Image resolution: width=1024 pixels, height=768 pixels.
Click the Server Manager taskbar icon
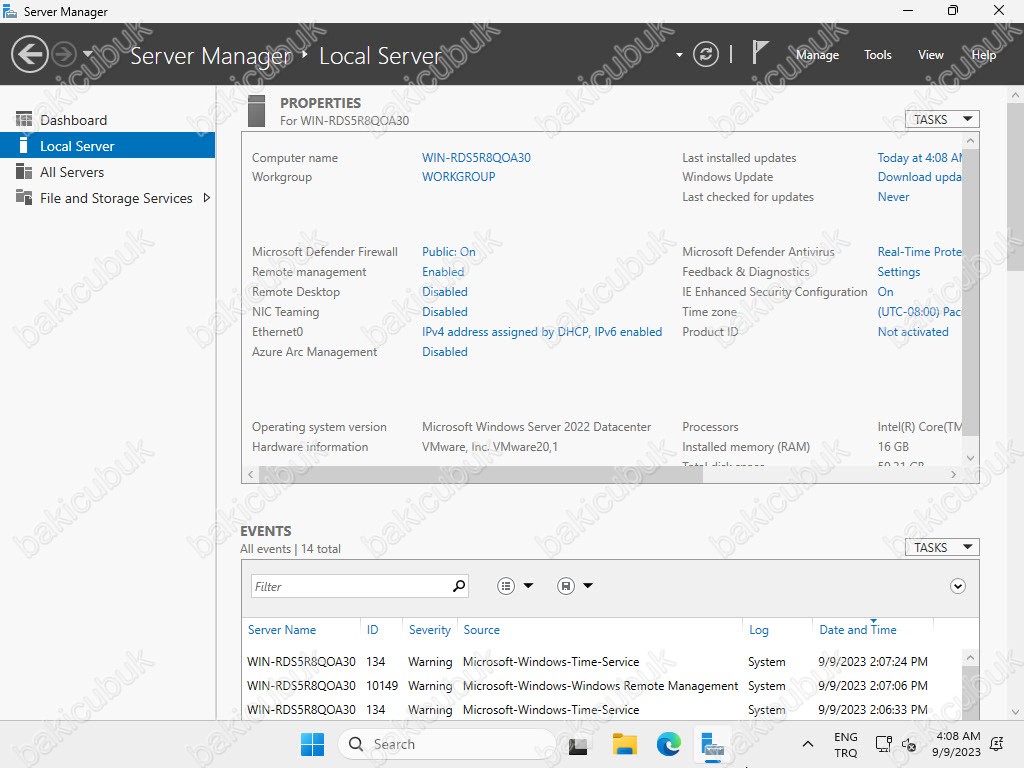click(712, 745)
